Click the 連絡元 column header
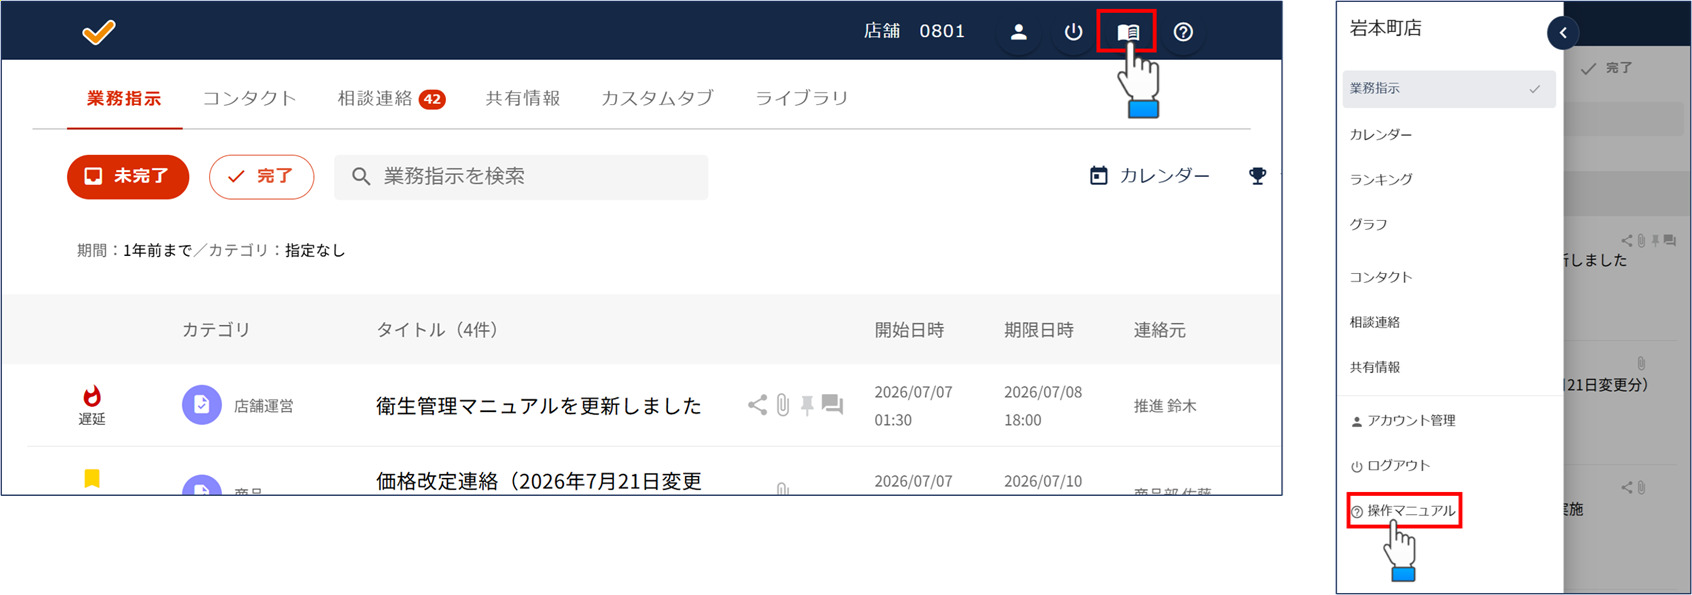The image size is (1692, 595). coord(1160,330)
